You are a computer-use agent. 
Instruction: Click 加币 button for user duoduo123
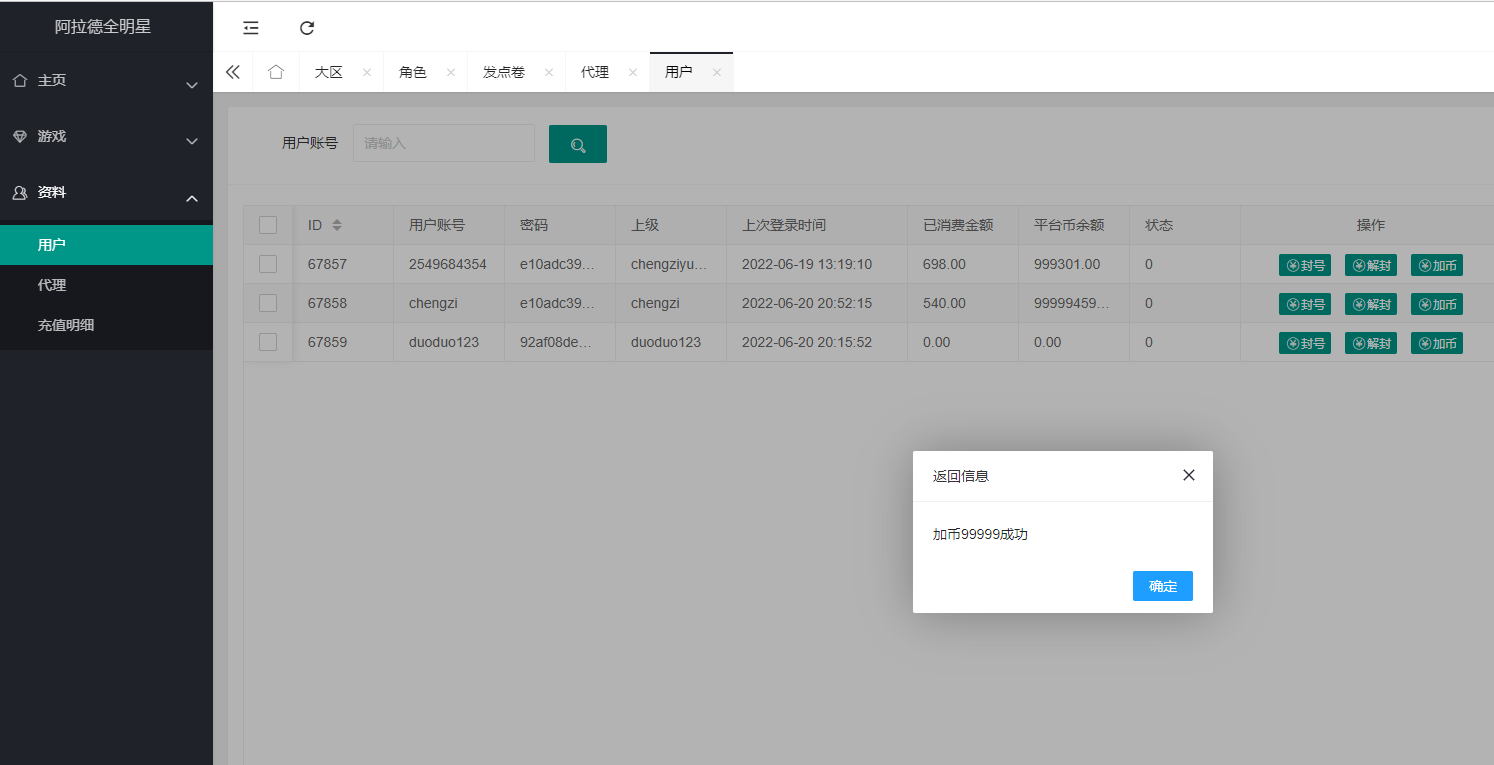(1436, 343)
